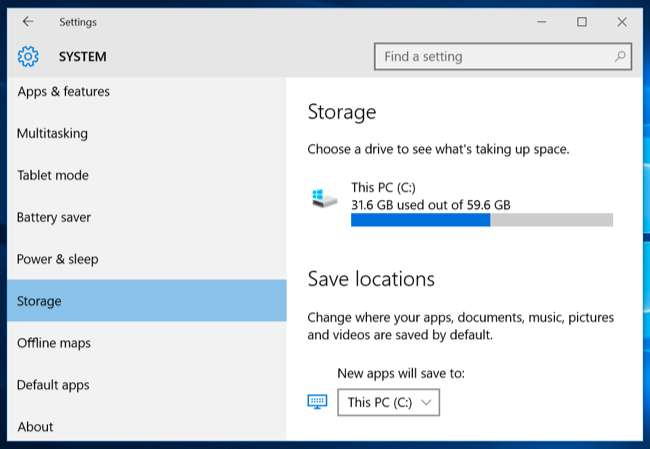Switch to Power & sleep page
Image resolution: width=650 pixels, height=449 pixels.
(57, 260)
